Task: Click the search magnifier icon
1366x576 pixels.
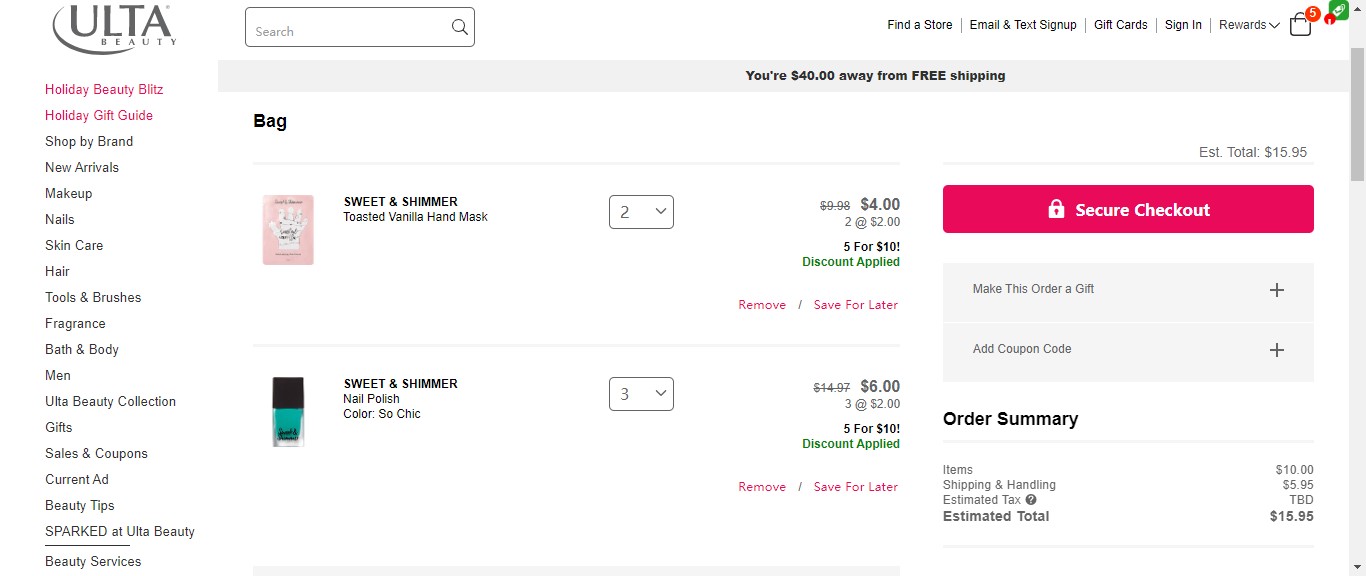Action: tap(459, 27)
